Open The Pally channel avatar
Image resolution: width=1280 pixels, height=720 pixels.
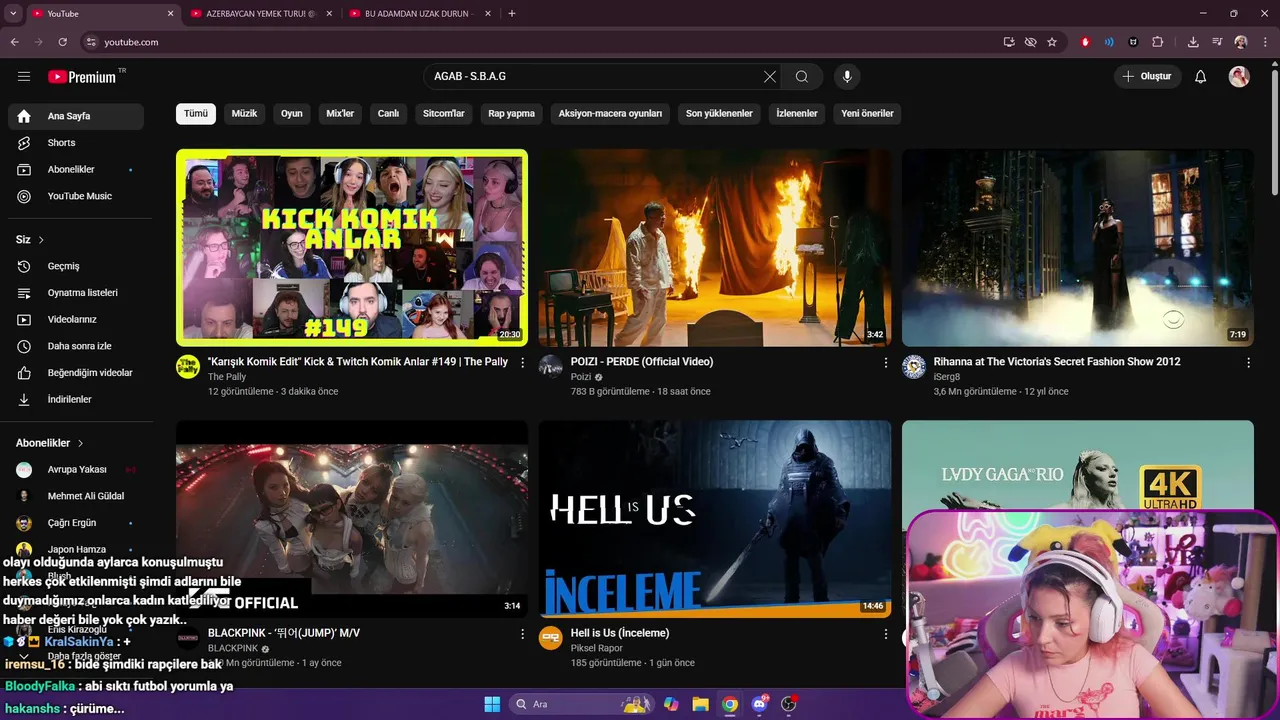(188, 366)
